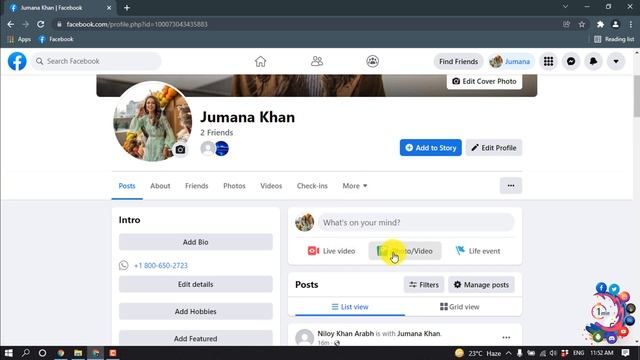Expand the Account dropdown arrow
Image resolution: width=640 pixels, height=360 pixels.
coord(616,61)
